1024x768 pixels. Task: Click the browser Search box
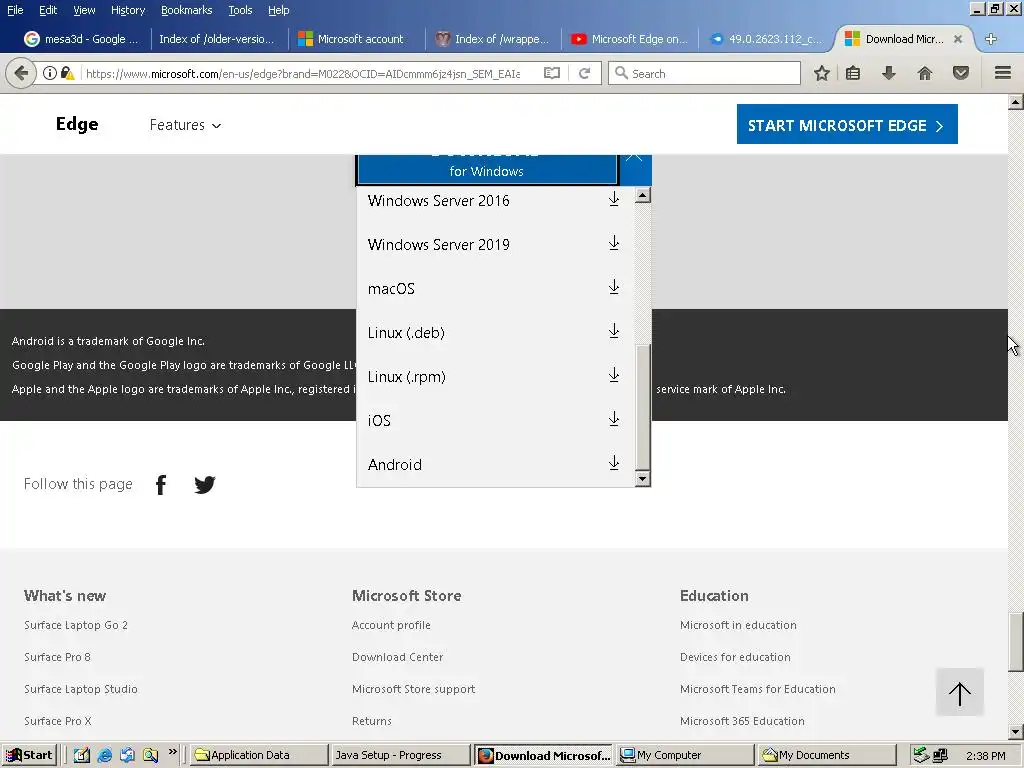pos(704,73)
